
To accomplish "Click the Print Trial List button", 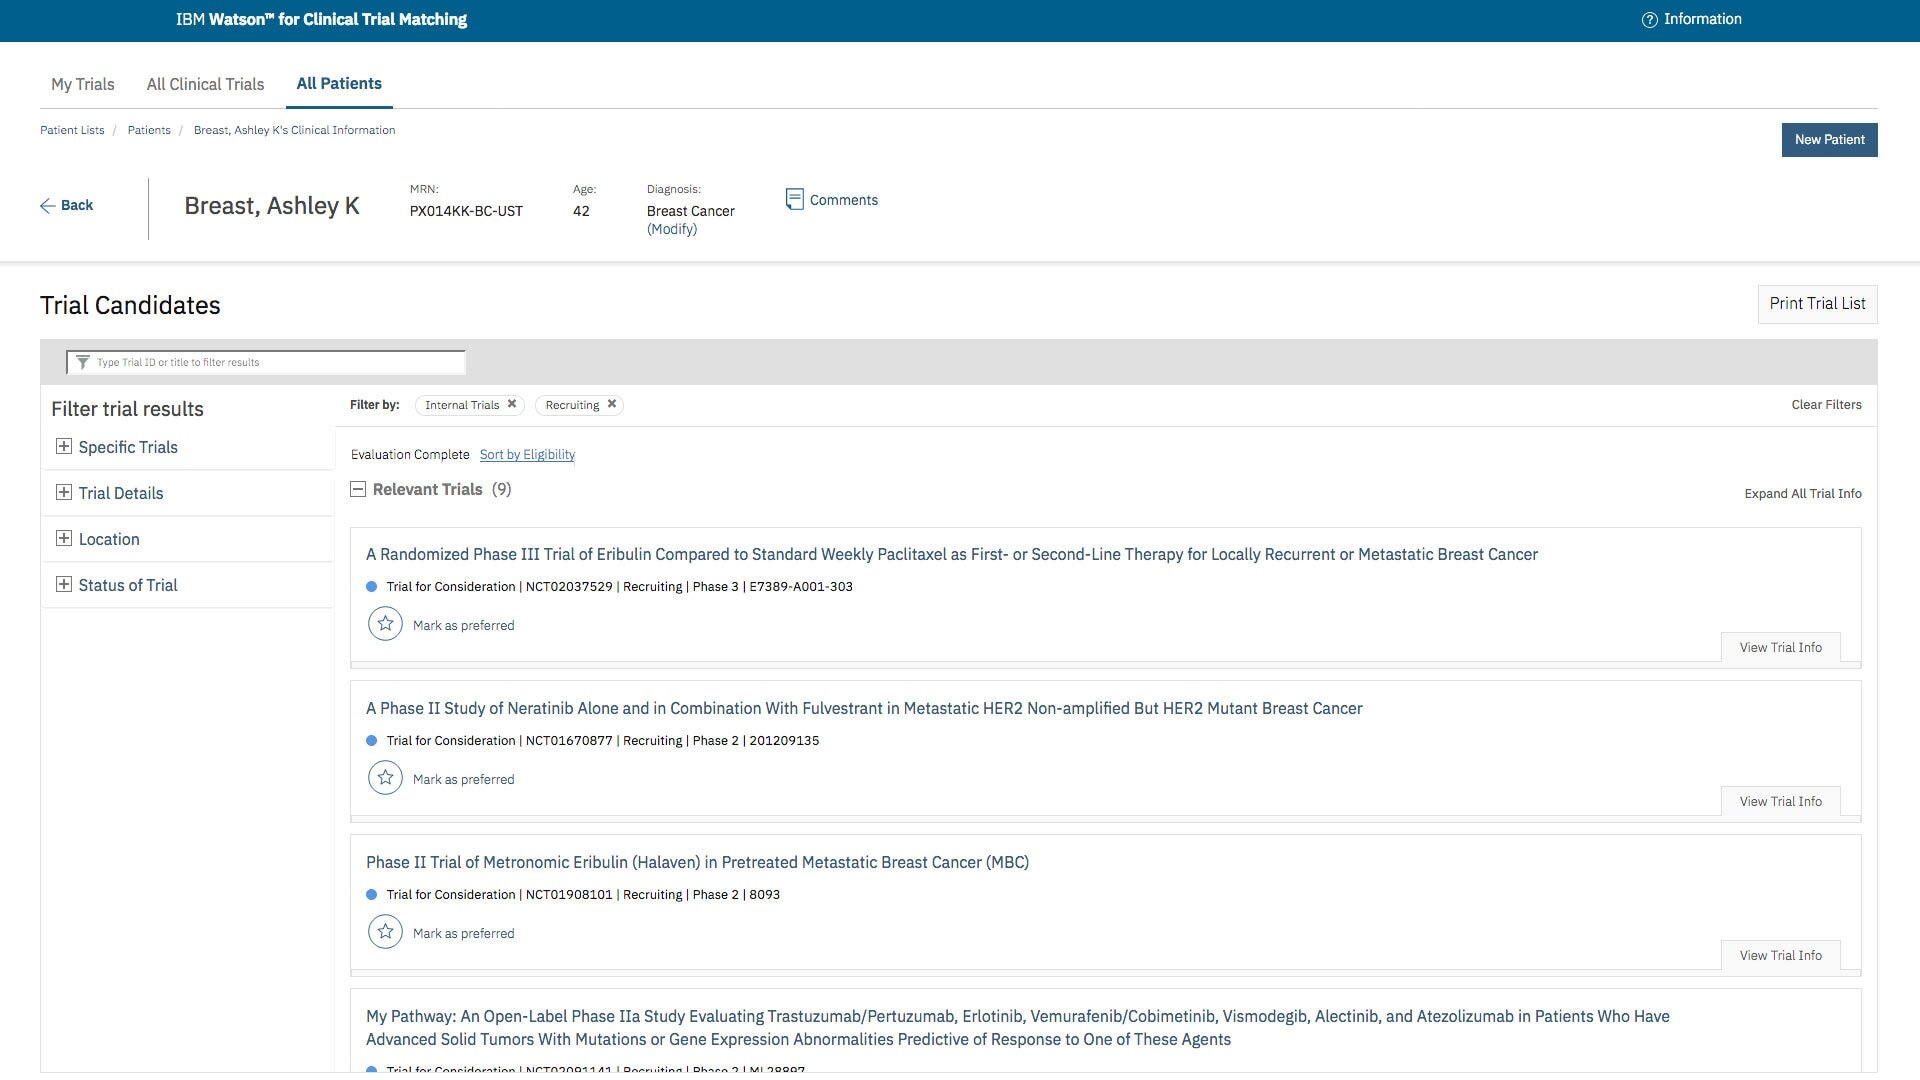I will tap(1817, 304).
